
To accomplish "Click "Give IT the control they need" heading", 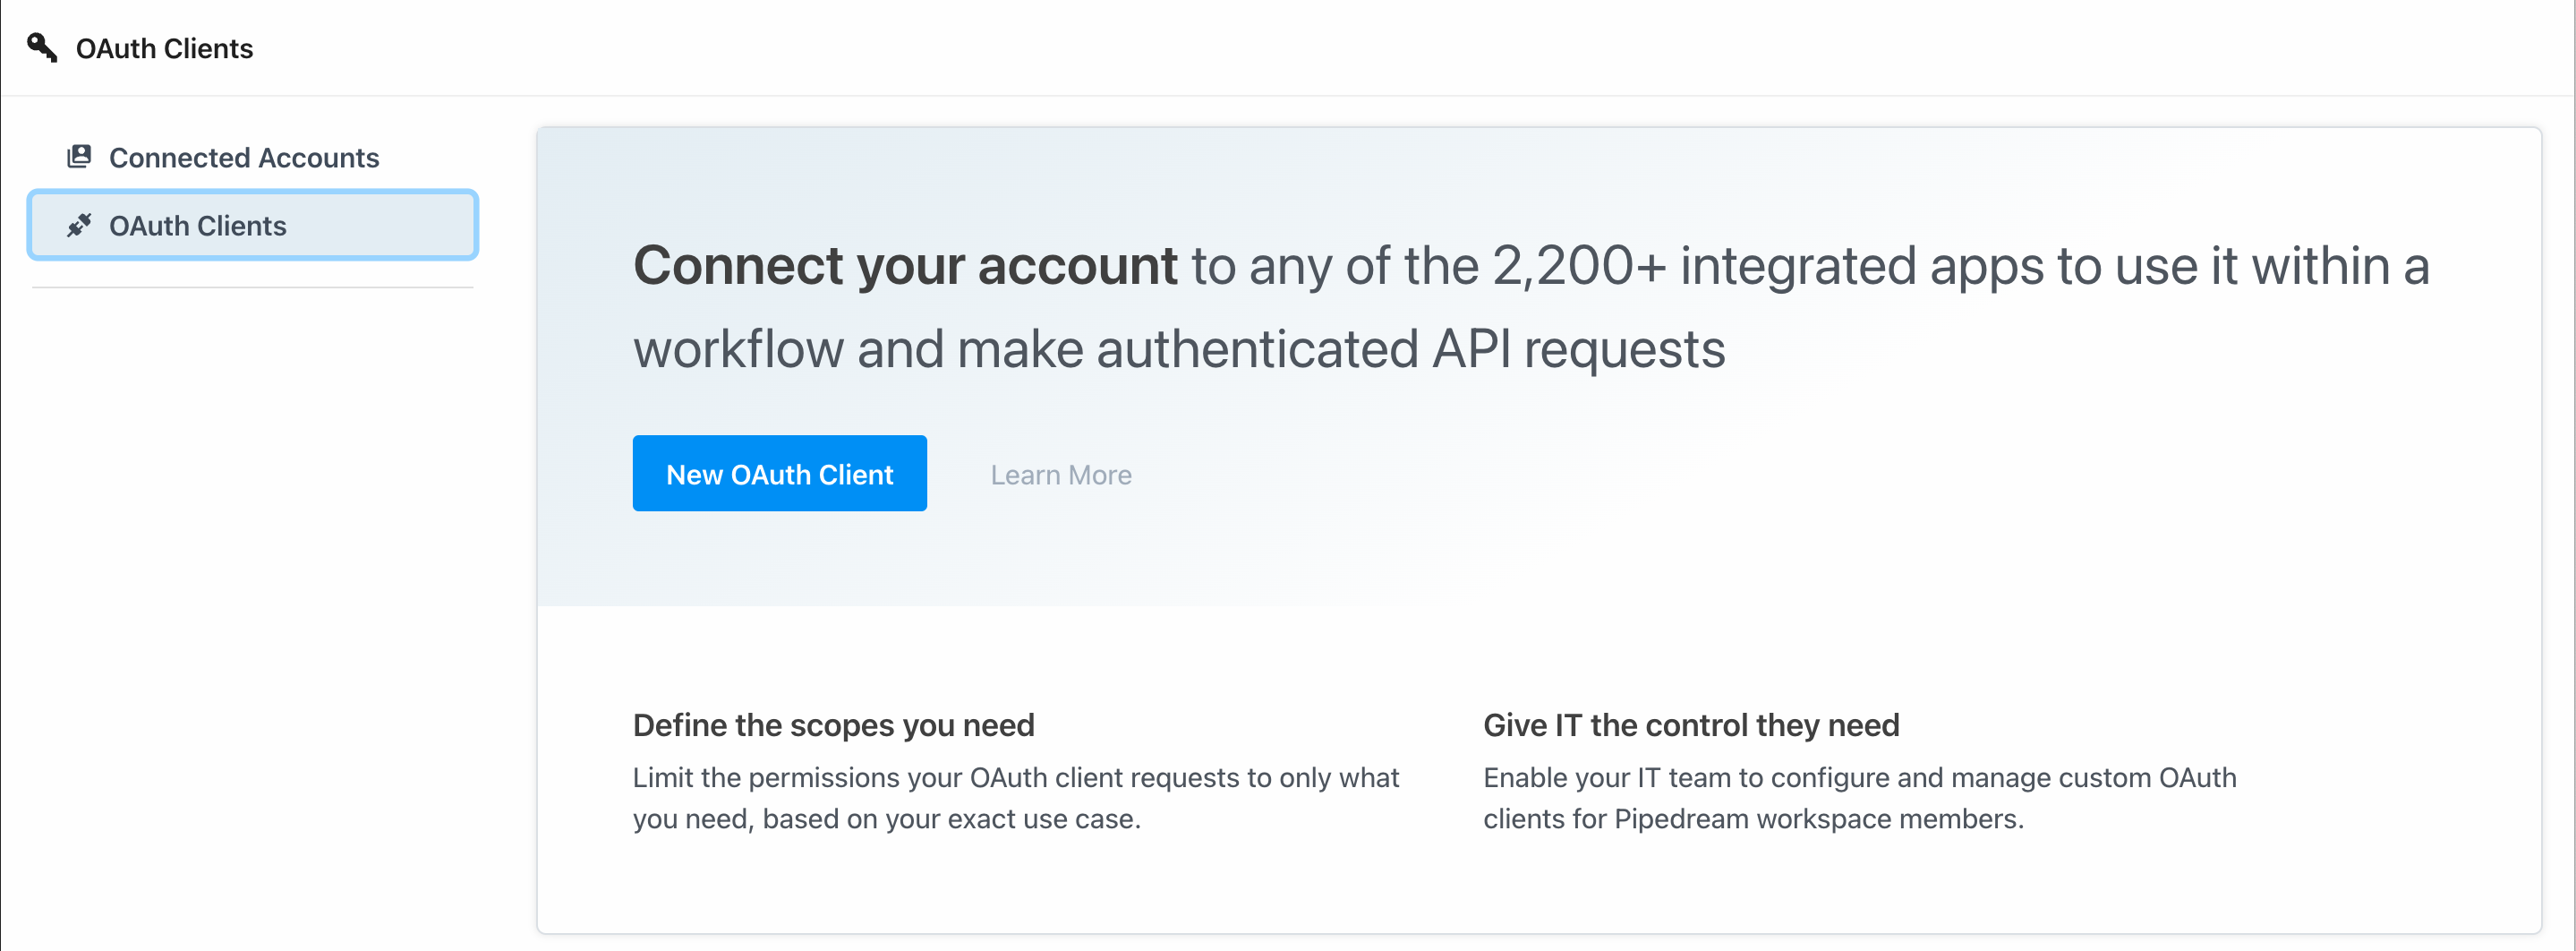I will [x=1690, y=725].
